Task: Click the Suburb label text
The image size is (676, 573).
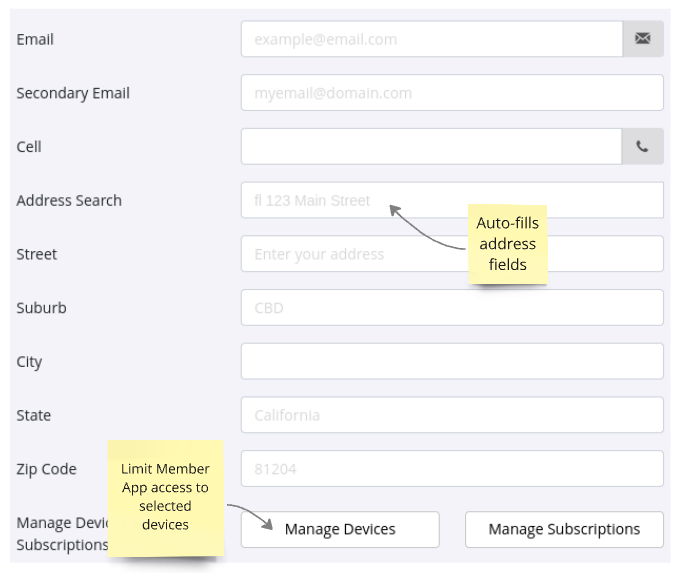Action: click(41, 308)
